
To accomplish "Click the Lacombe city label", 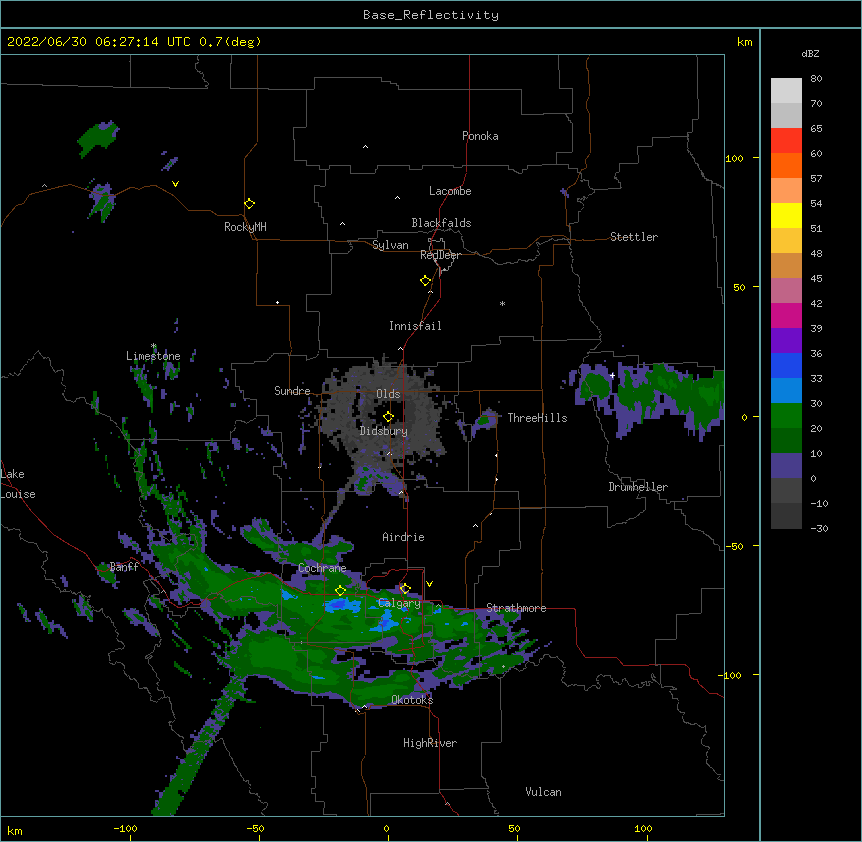I will coord(450,191).
